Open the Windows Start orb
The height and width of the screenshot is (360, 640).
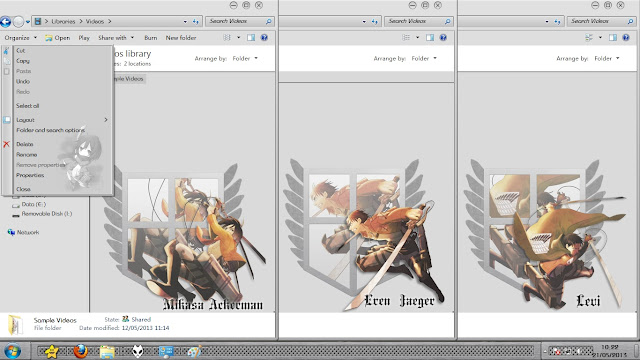(12, 351)
